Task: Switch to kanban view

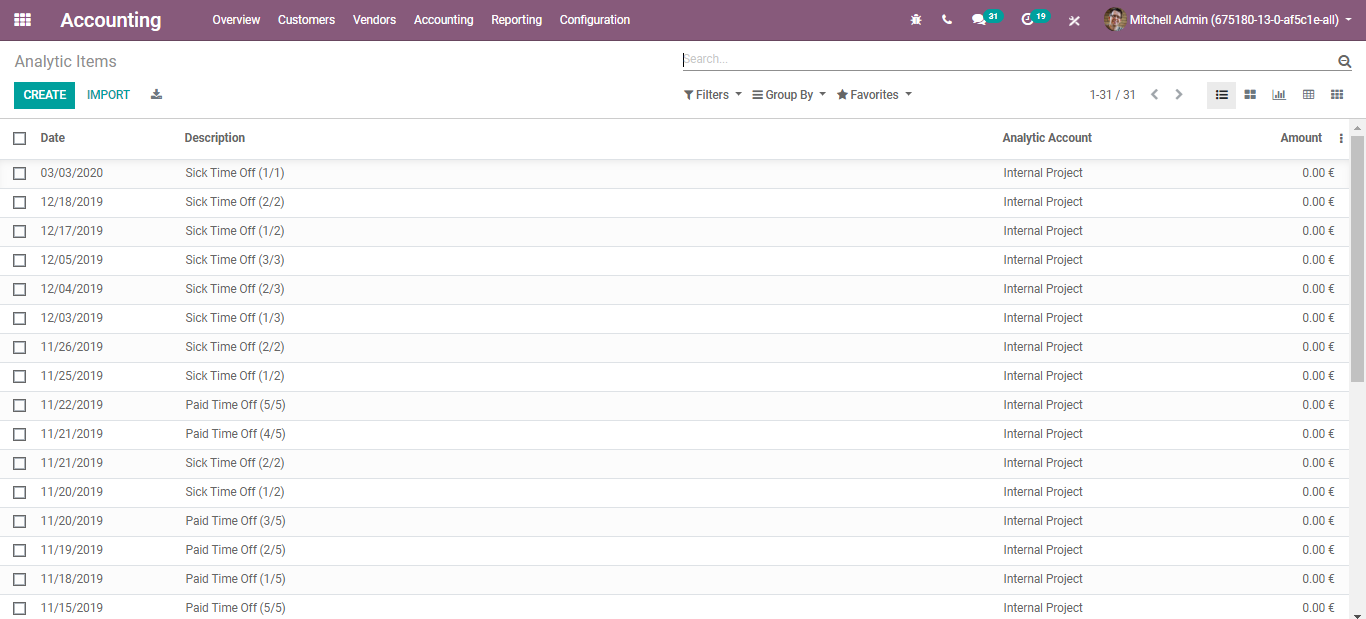Action: [x=1250, y=95]
